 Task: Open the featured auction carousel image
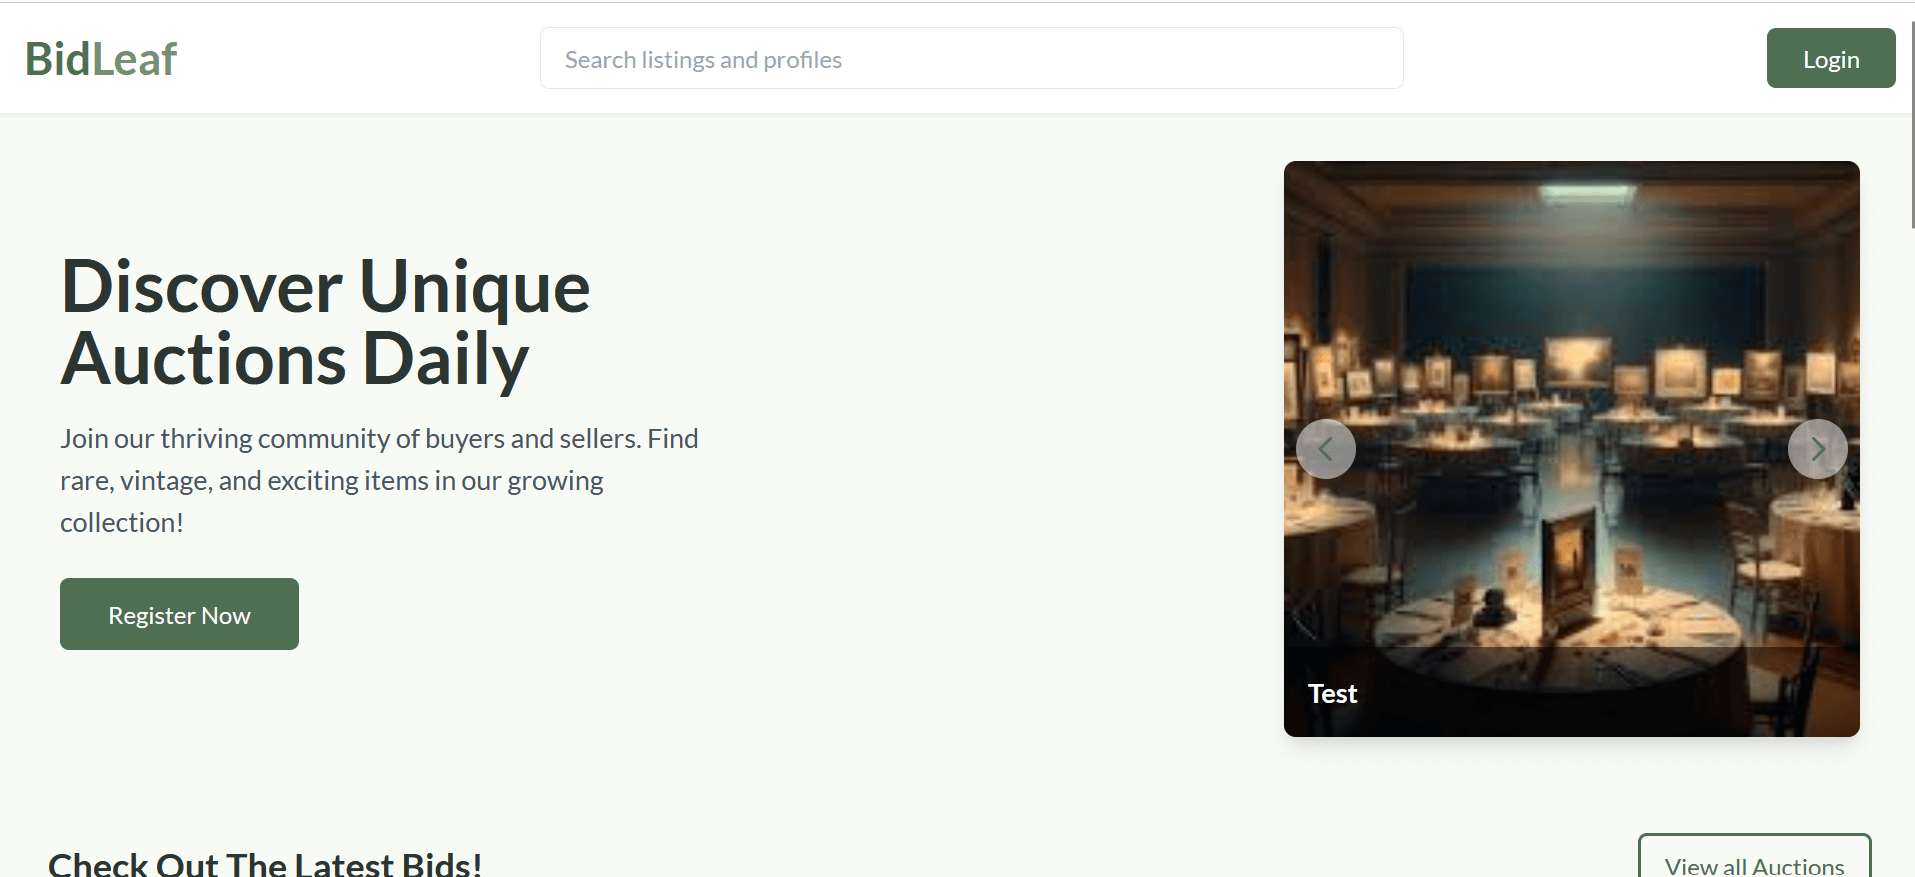click(x=1571, y=330)
